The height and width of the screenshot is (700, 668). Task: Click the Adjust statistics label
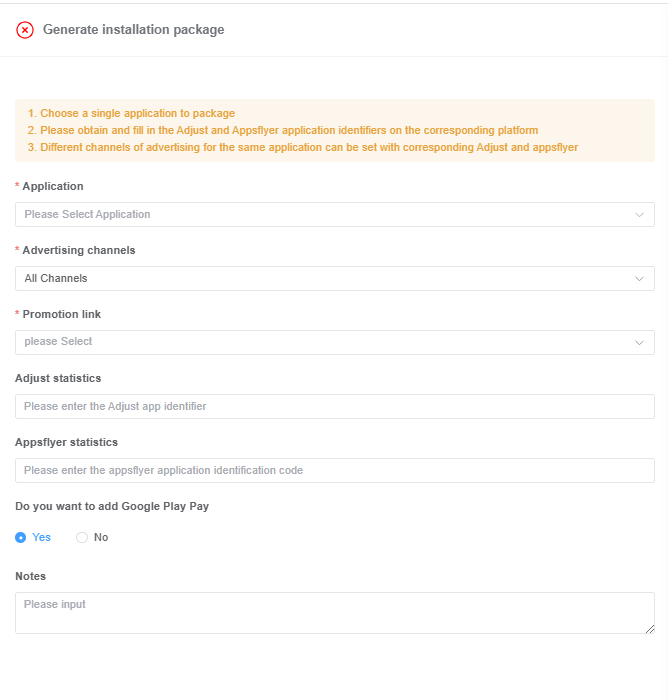coord(58,378)
